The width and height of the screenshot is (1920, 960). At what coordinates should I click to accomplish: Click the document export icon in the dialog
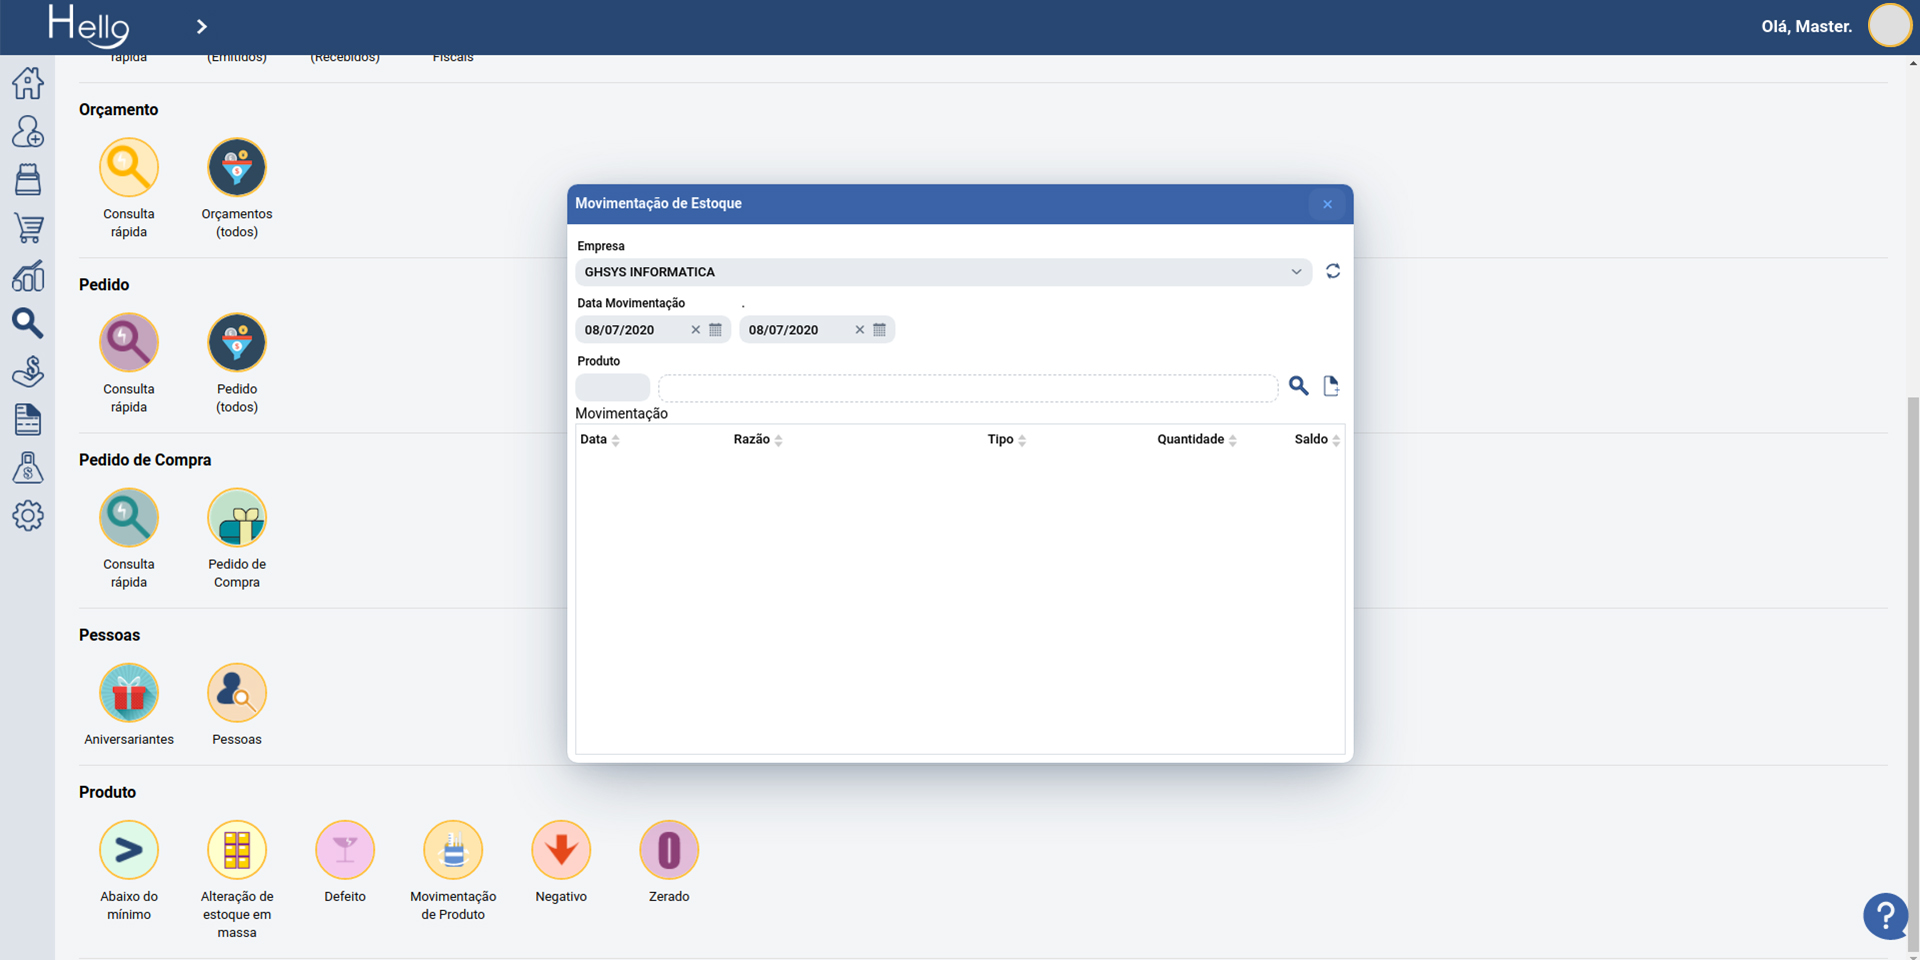click(x=1331, y=386)
